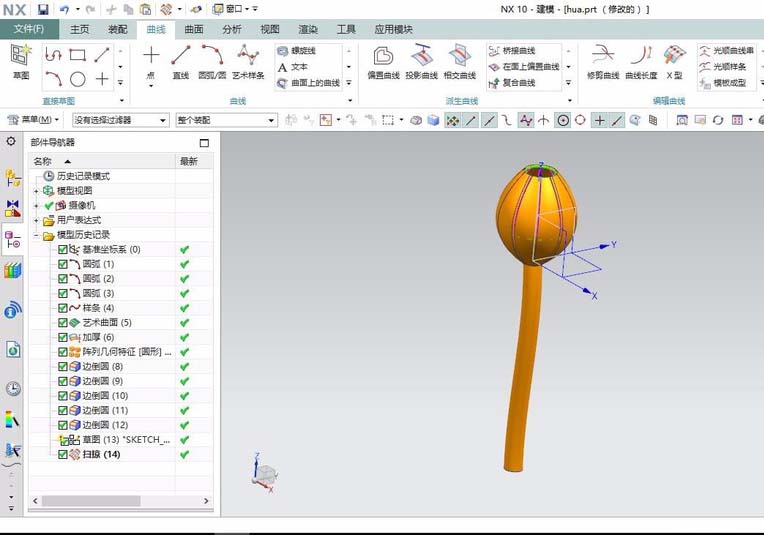Viewport: 764px width, 535px height.
Task: Uncheck the 扫掠 (14) feature checkbox
Action: point(62,454)
